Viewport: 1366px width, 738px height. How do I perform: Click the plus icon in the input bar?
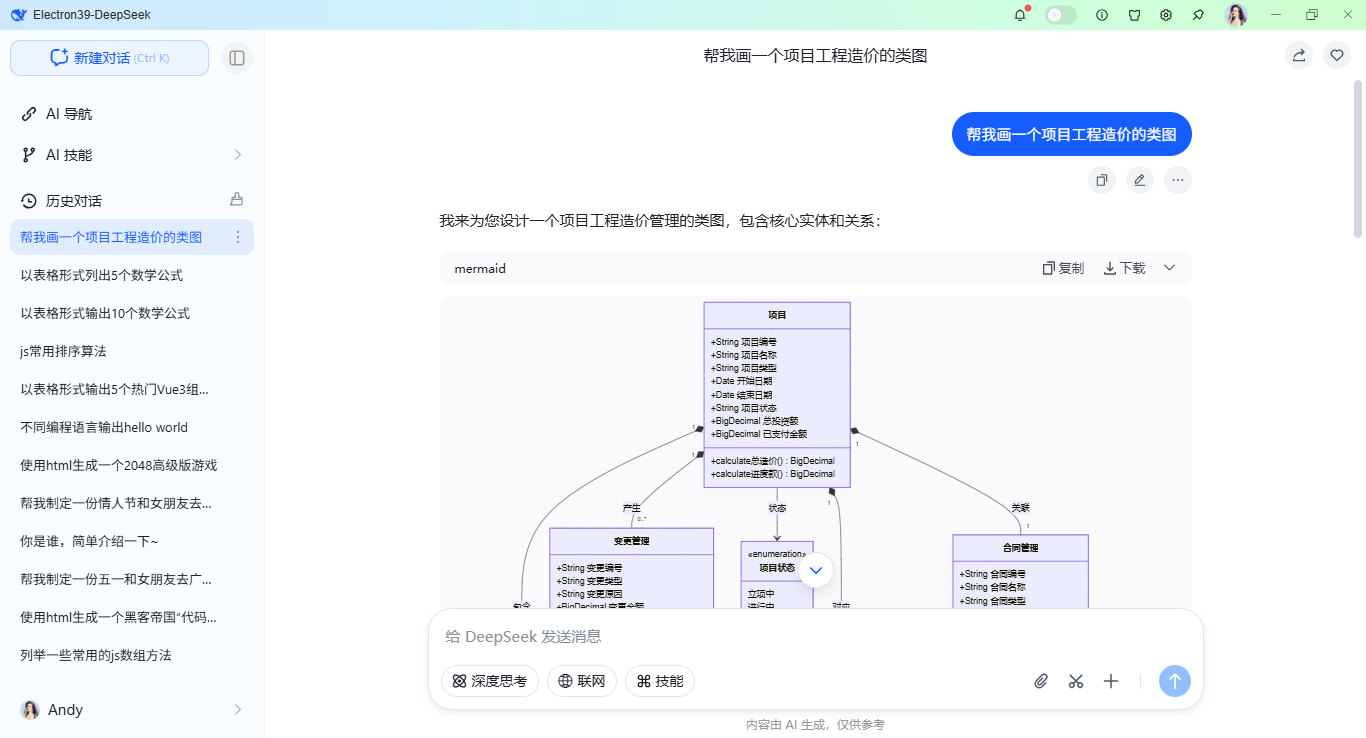[1111, 681]
